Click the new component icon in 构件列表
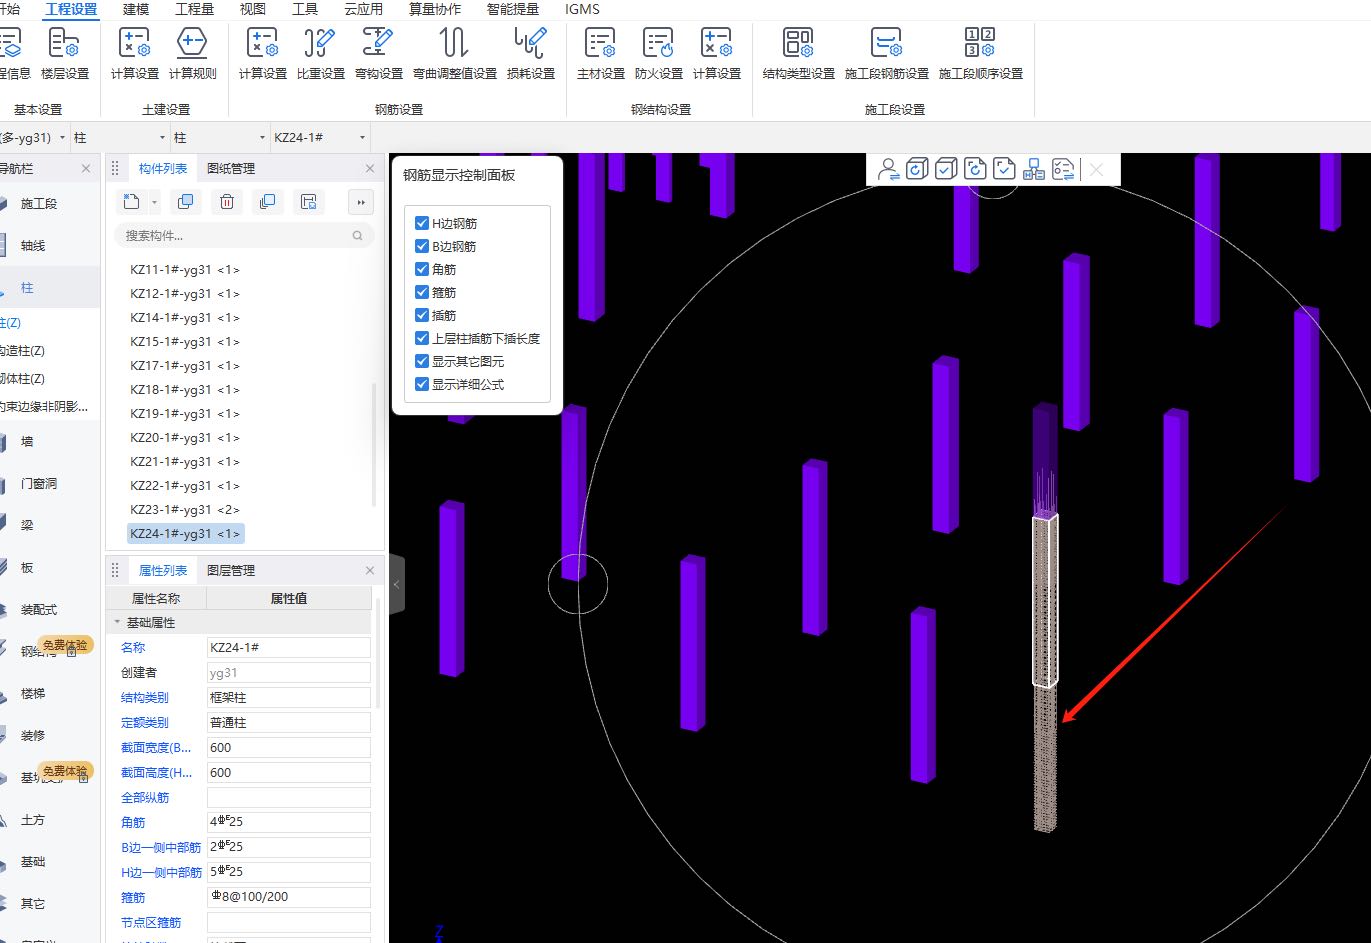 pos(131,202)
